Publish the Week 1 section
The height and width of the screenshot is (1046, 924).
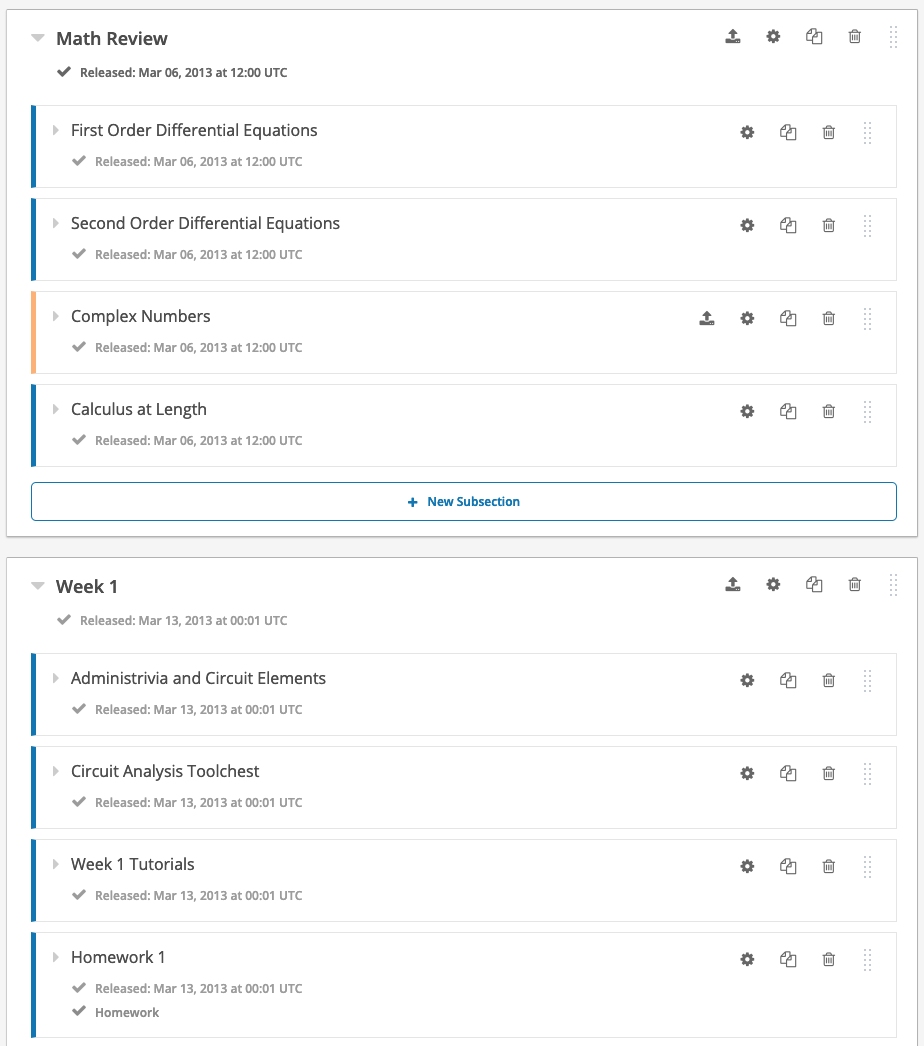click(x=733, y=585)
